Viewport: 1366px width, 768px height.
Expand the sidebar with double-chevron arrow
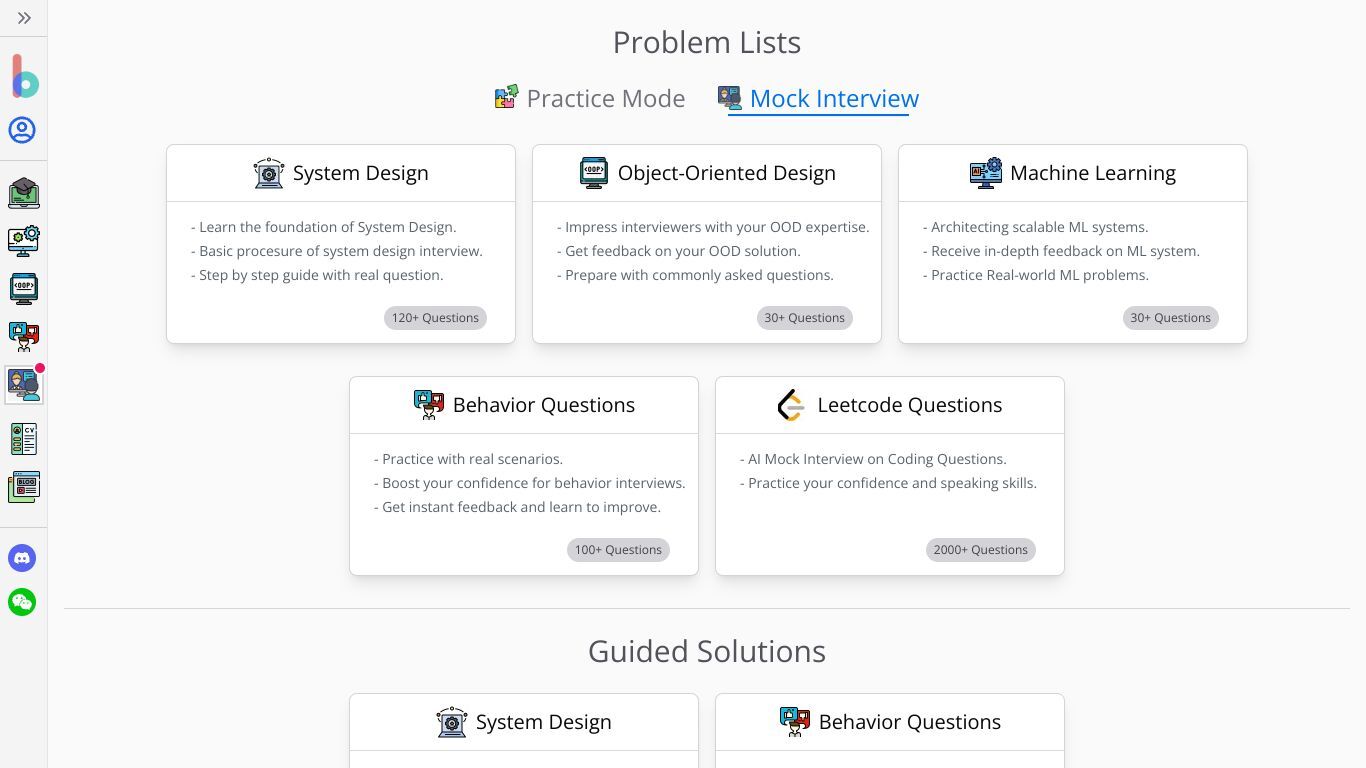coord(24,18)
